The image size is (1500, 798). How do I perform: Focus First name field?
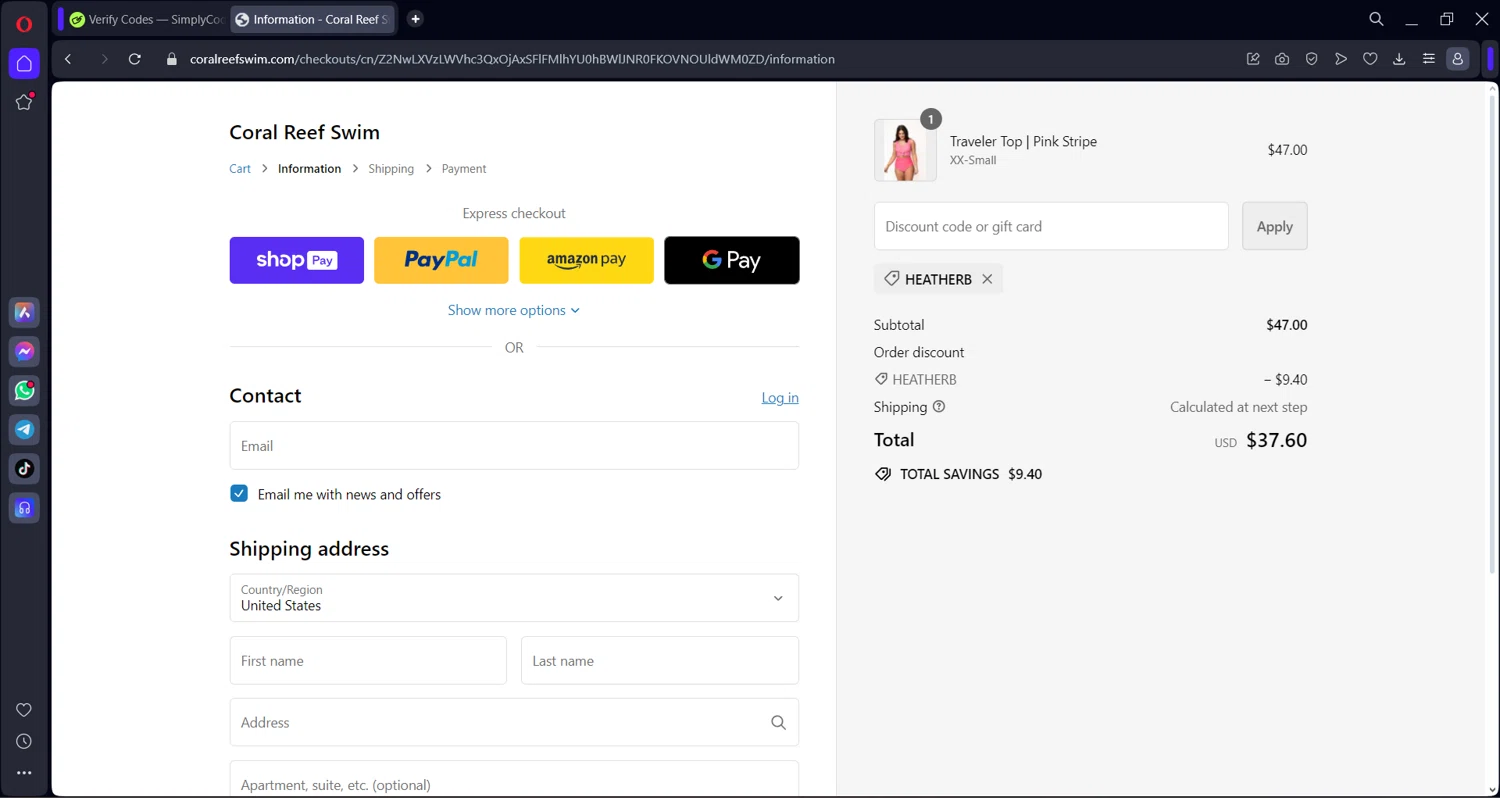368,661
